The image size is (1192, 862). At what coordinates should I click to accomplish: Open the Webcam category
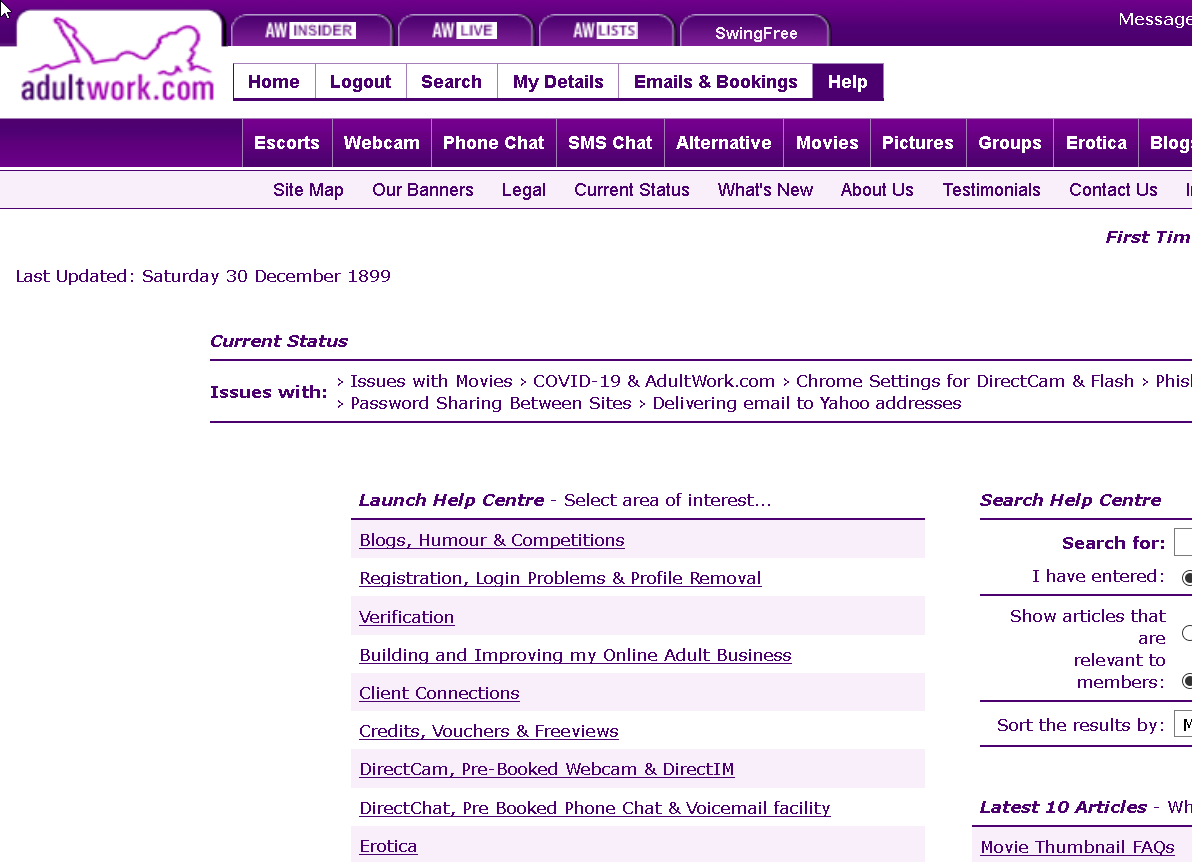382,143
